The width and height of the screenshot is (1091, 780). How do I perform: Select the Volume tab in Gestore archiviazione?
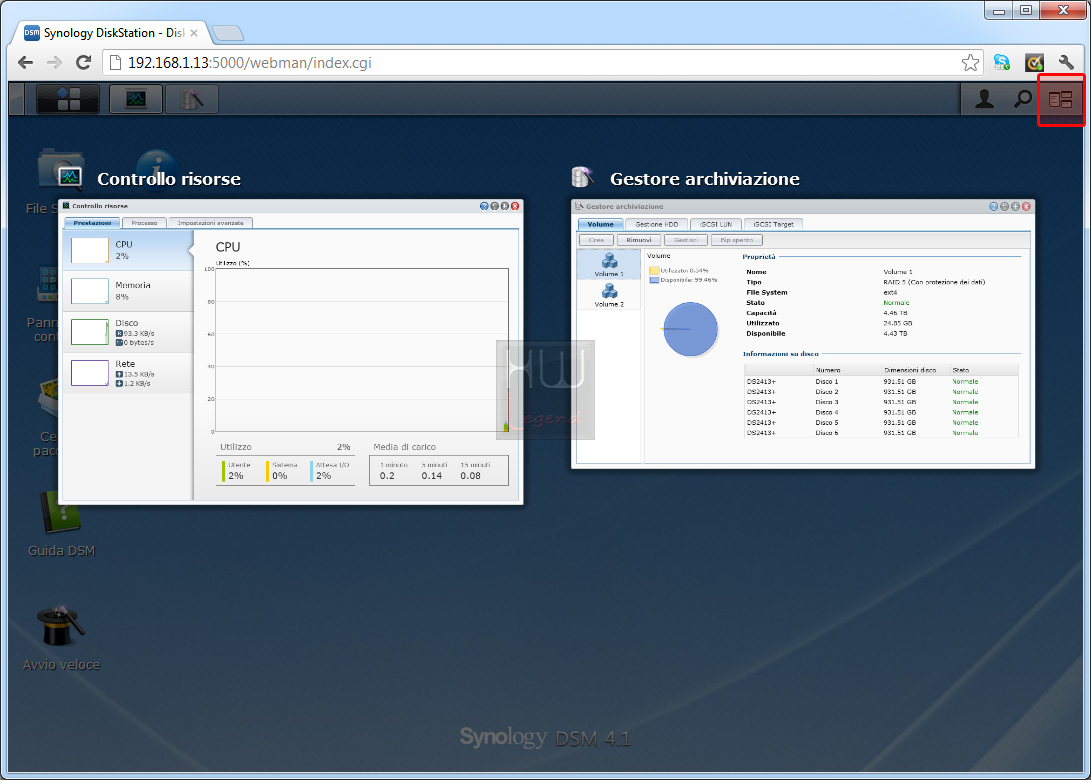coord(600,224)
